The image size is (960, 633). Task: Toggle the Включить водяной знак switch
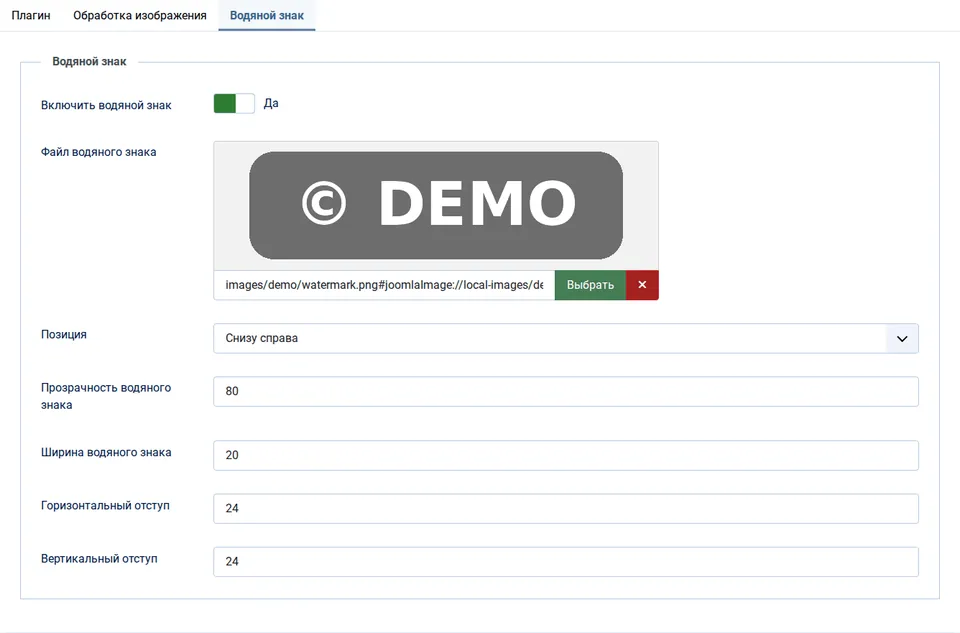pyautogui.click(x=234, y=103)
